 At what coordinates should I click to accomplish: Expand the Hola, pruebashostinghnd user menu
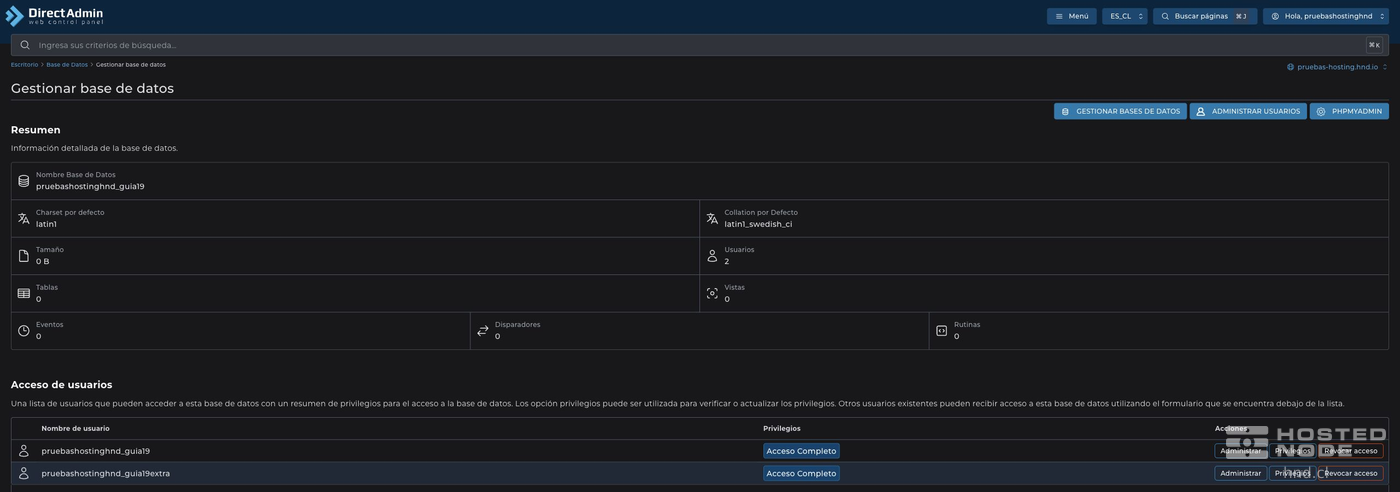click(x=1326, y=16)
